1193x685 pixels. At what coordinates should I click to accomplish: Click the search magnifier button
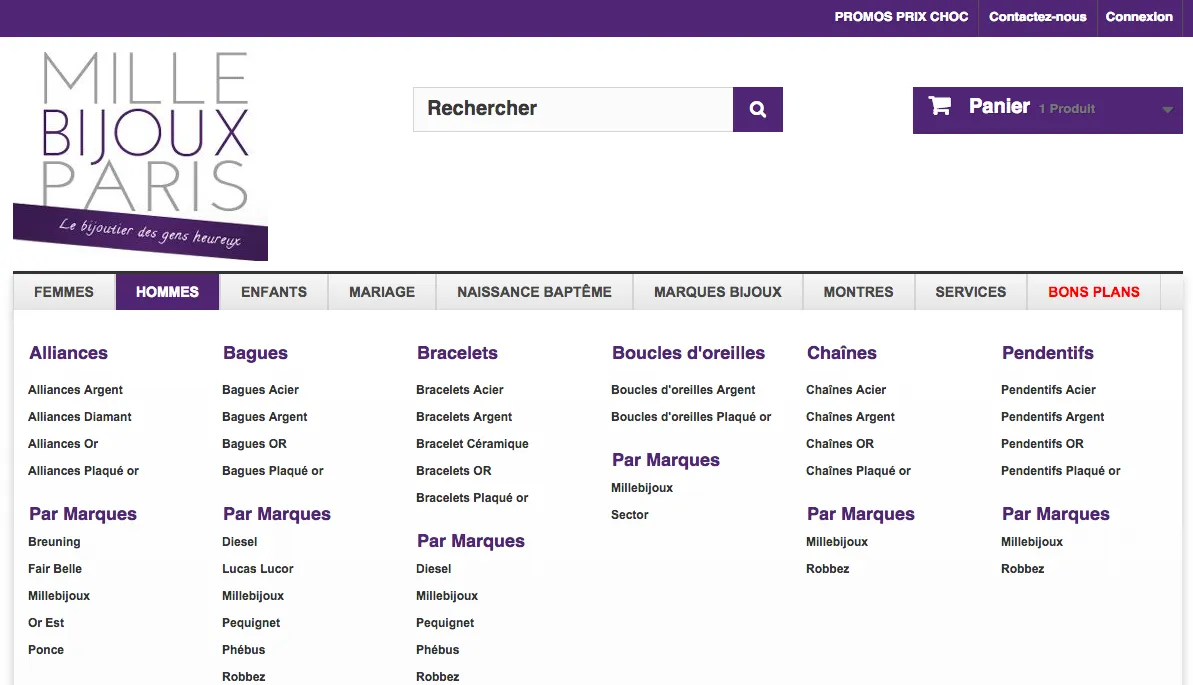[757, 110]
